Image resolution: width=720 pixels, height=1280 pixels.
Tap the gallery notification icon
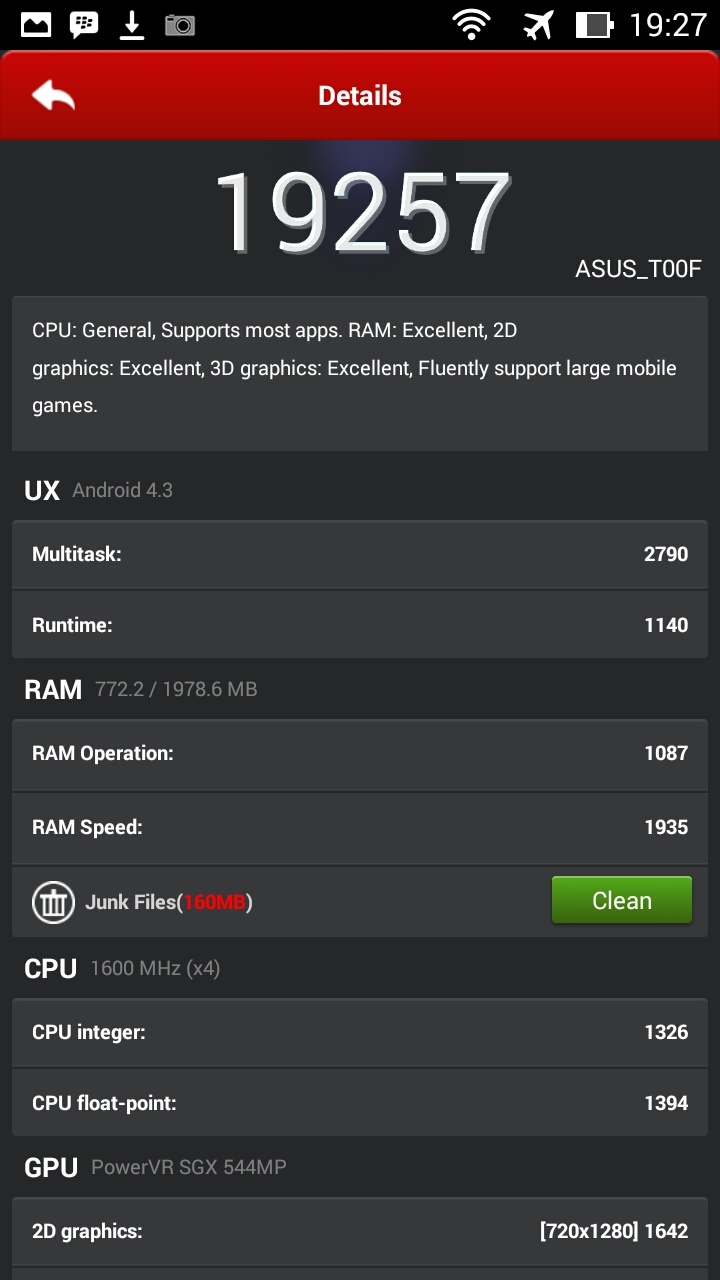pos(36,24)
